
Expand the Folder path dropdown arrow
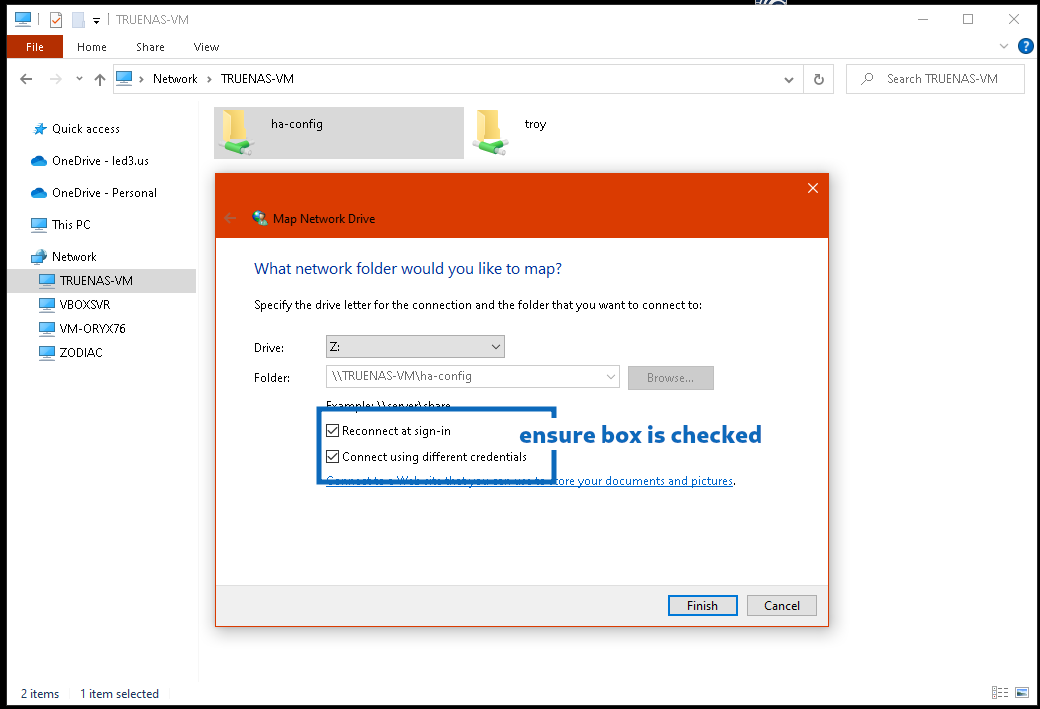(610, 377)
